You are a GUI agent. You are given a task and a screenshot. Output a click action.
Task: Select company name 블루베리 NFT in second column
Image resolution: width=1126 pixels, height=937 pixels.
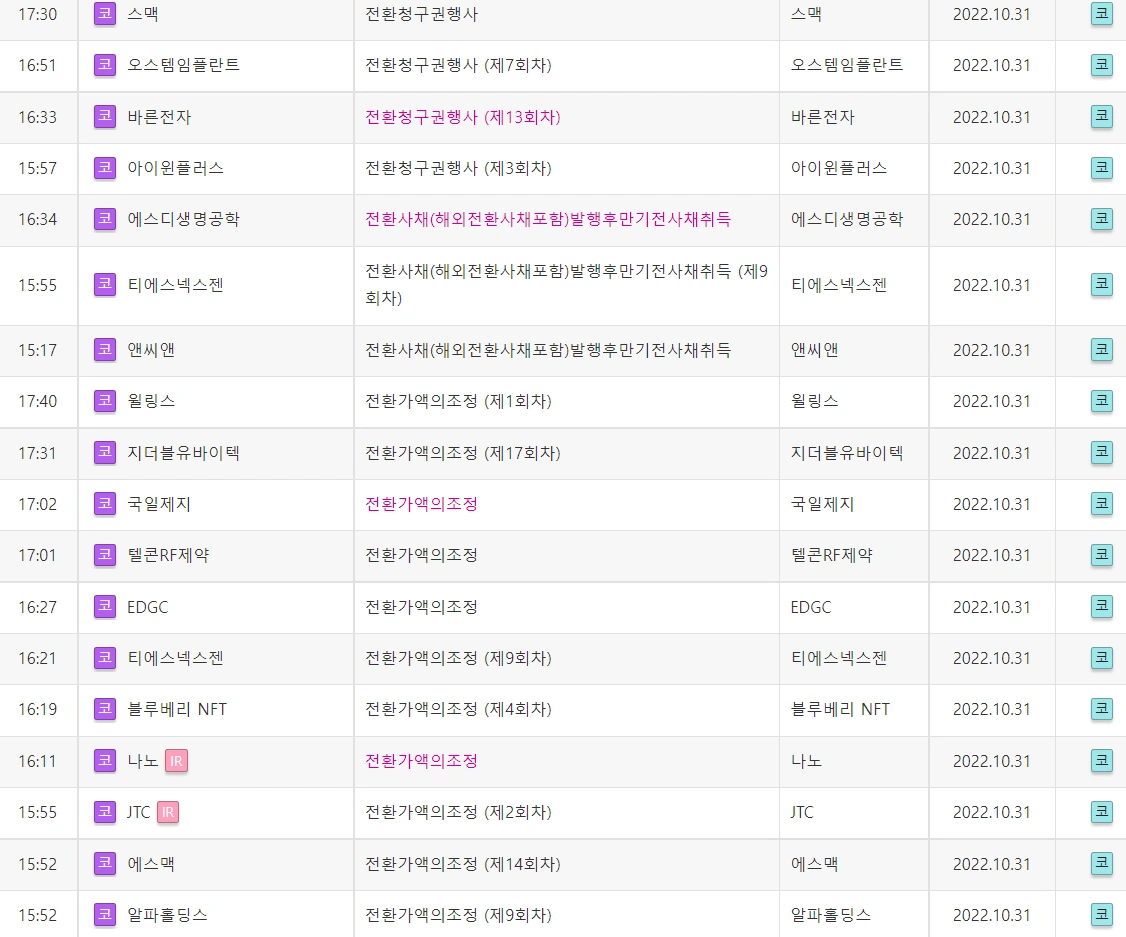tap(177, 709)
